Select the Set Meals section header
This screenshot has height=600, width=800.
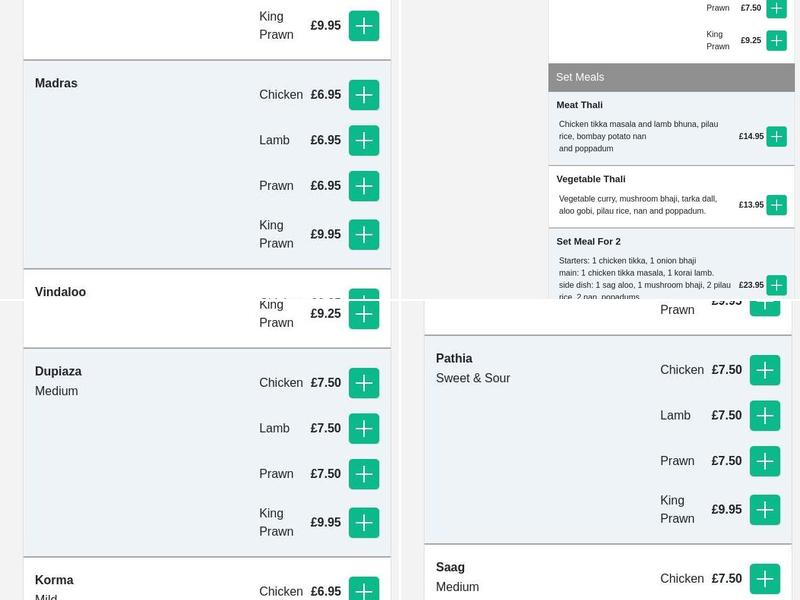671,77
